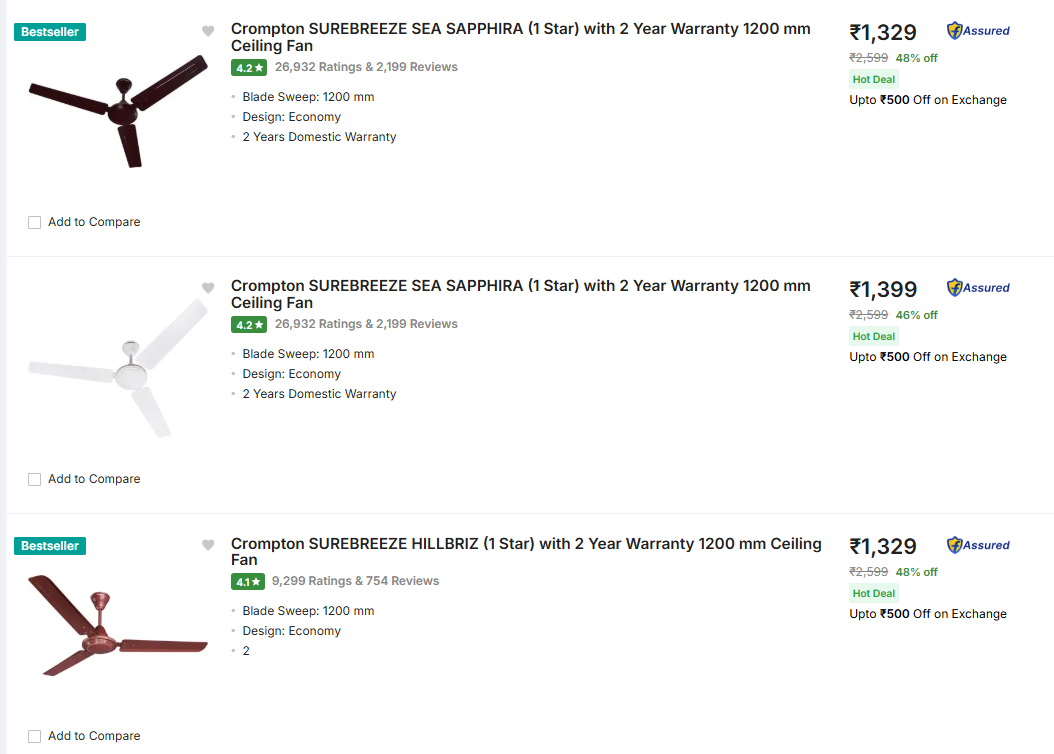Click 4.1 star rating badge of Hillbriz fan

[x=249, y=582]
